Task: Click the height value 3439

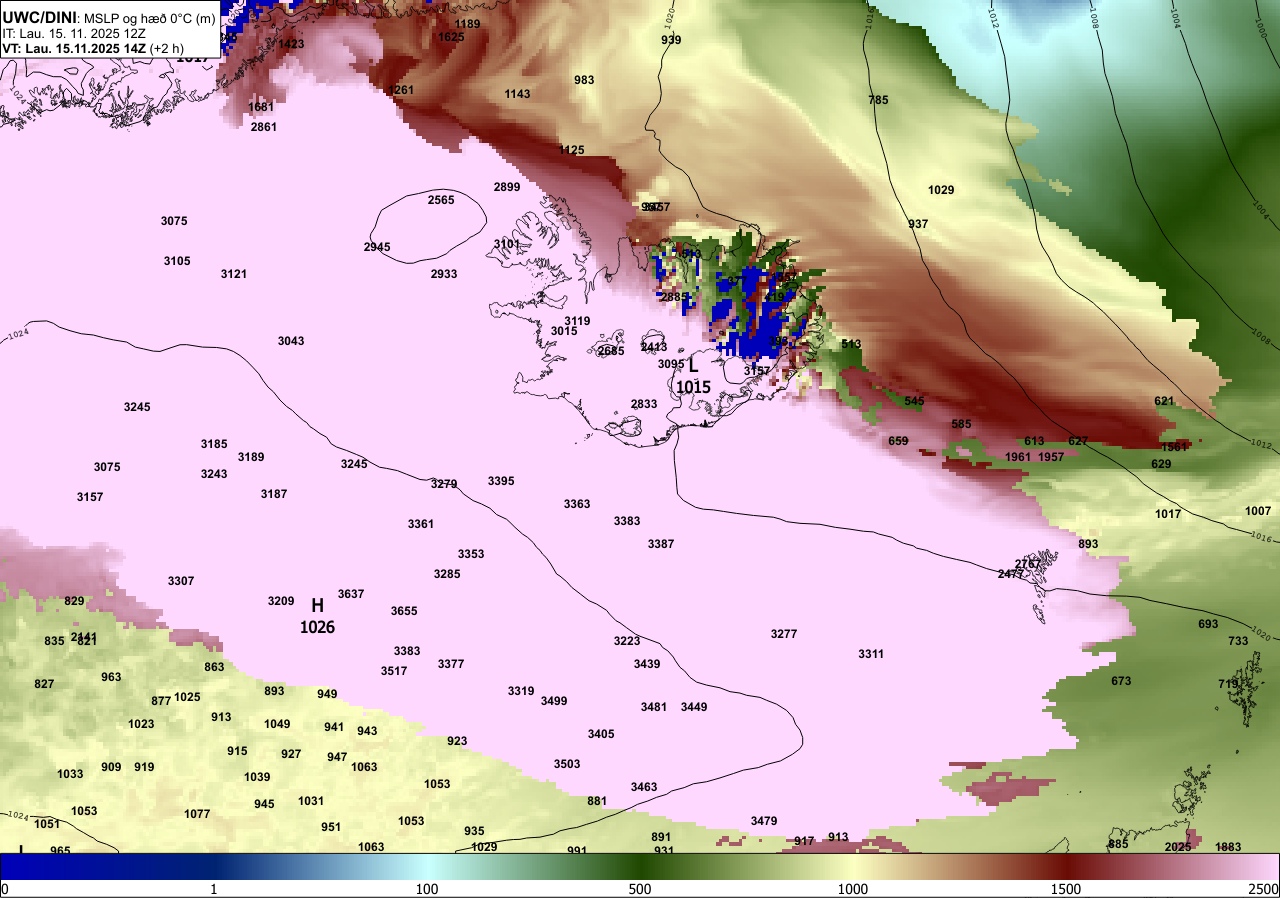Action: pyautogui.click(x=647, y=664)
